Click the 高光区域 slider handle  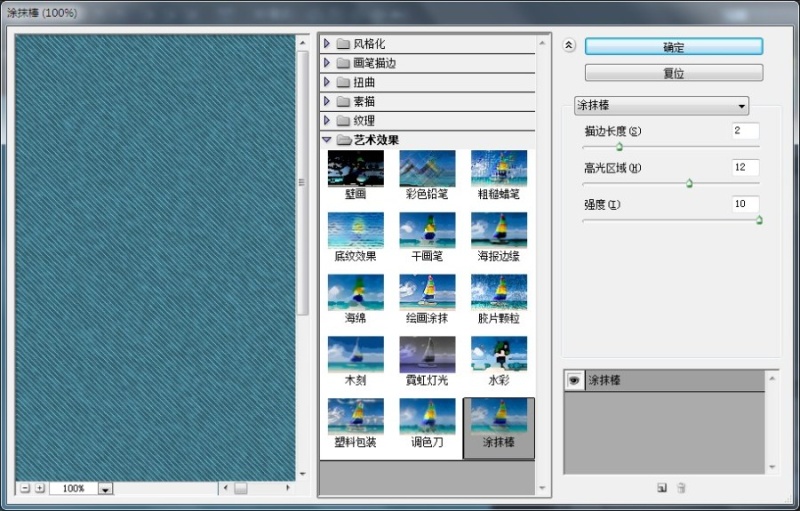pyautogui.click(x=689, y=183)
